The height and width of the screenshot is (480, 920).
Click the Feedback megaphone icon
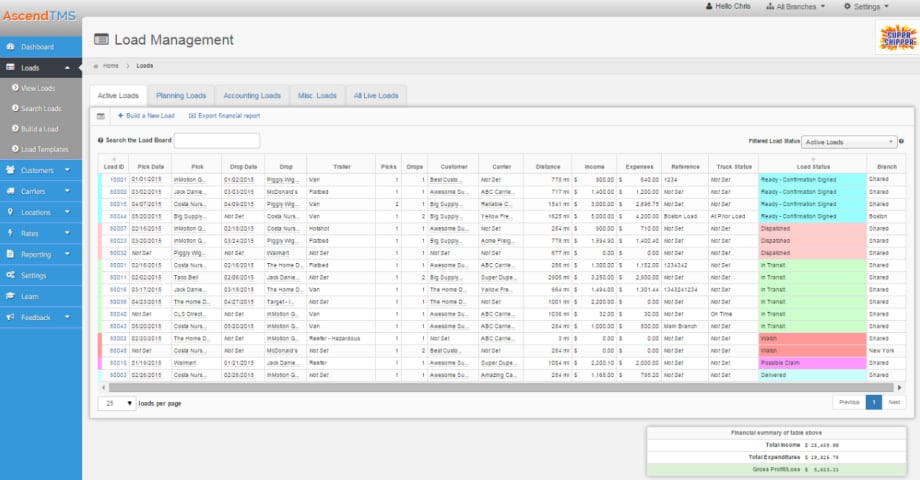(x=10, y=317)
